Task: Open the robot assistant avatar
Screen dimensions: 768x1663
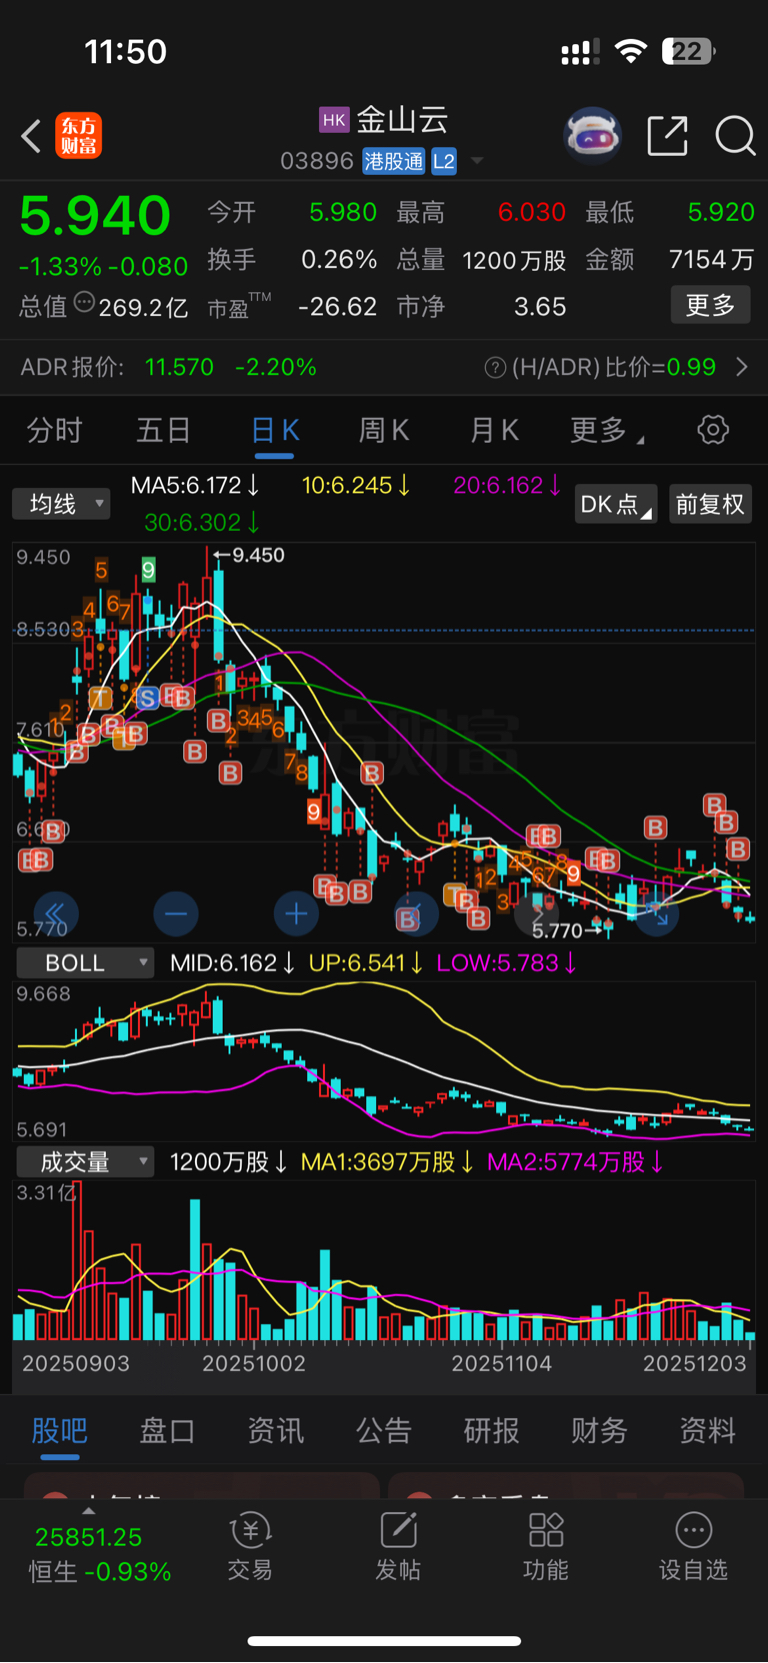Action: click(x=592, y=135)
